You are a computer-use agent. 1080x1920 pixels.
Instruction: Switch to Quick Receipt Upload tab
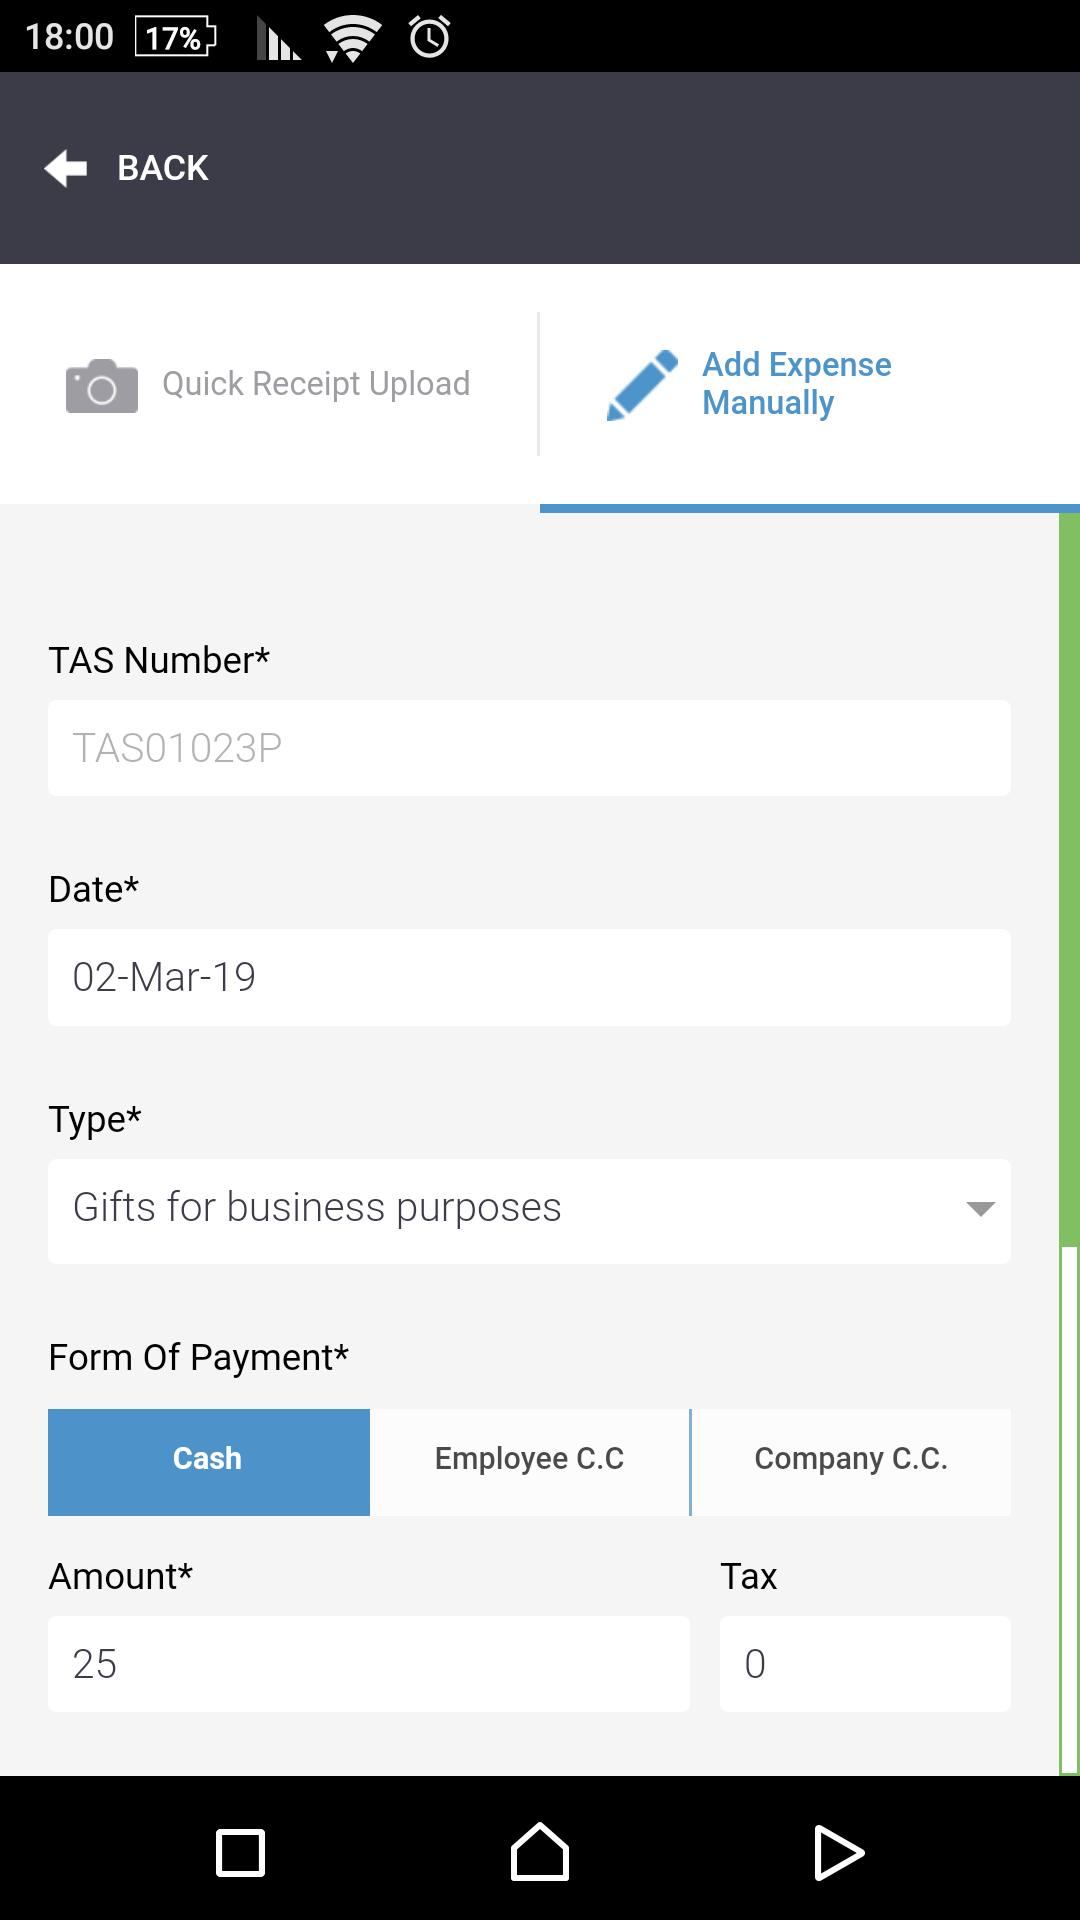pyautogui.click(x=316, y=385)
